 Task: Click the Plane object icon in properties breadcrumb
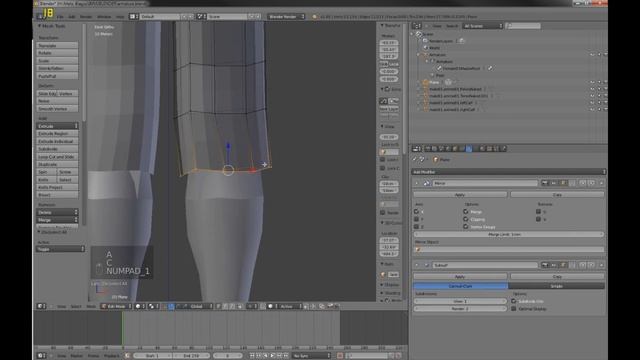(435, 160)
